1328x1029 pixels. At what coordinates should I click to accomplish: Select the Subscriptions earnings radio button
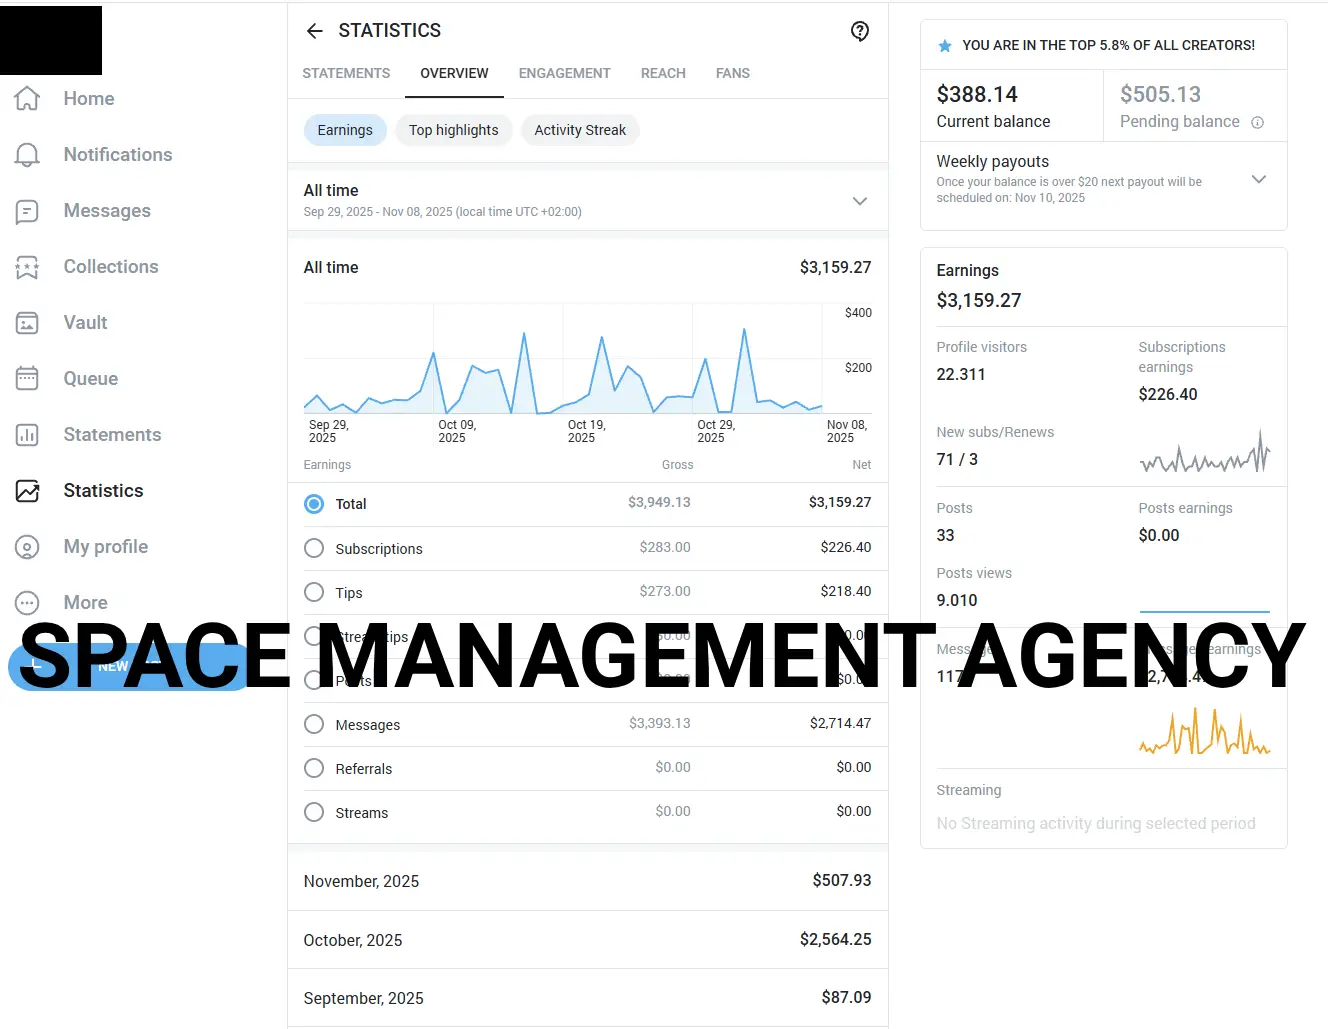(314, 548)
